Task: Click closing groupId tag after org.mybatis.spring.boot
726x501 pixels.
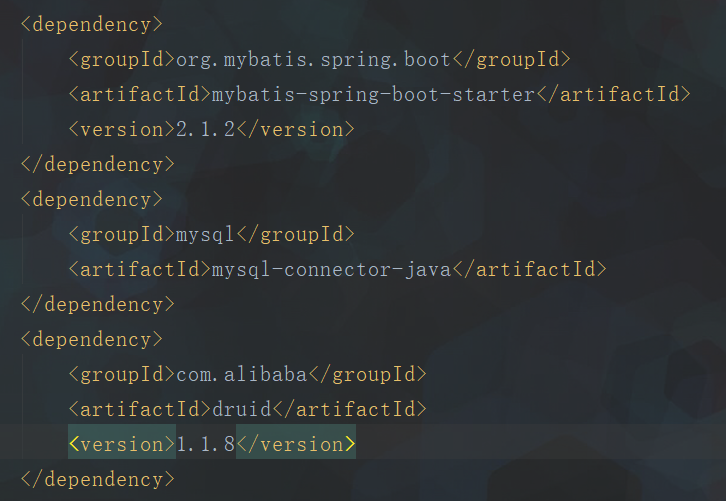Action: coord(511,60)
